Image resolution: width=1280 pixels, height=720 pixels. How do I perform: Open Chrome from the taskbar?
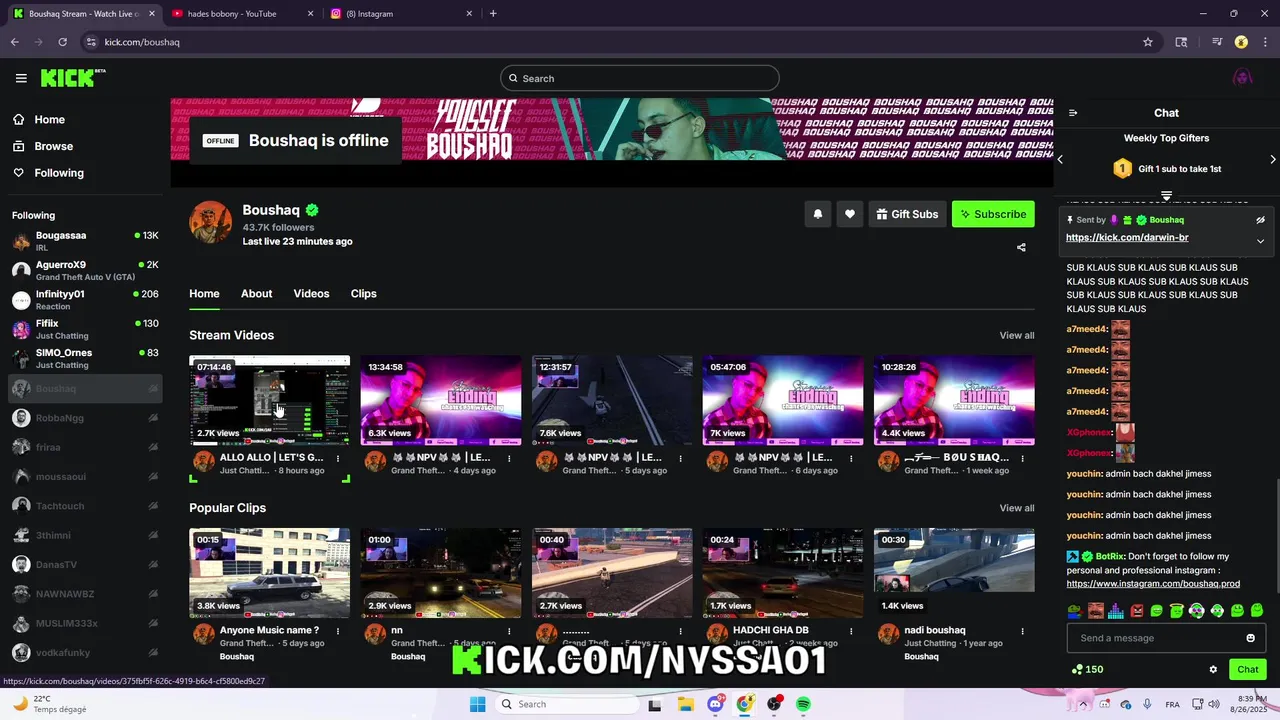click(x=744, y=704)
